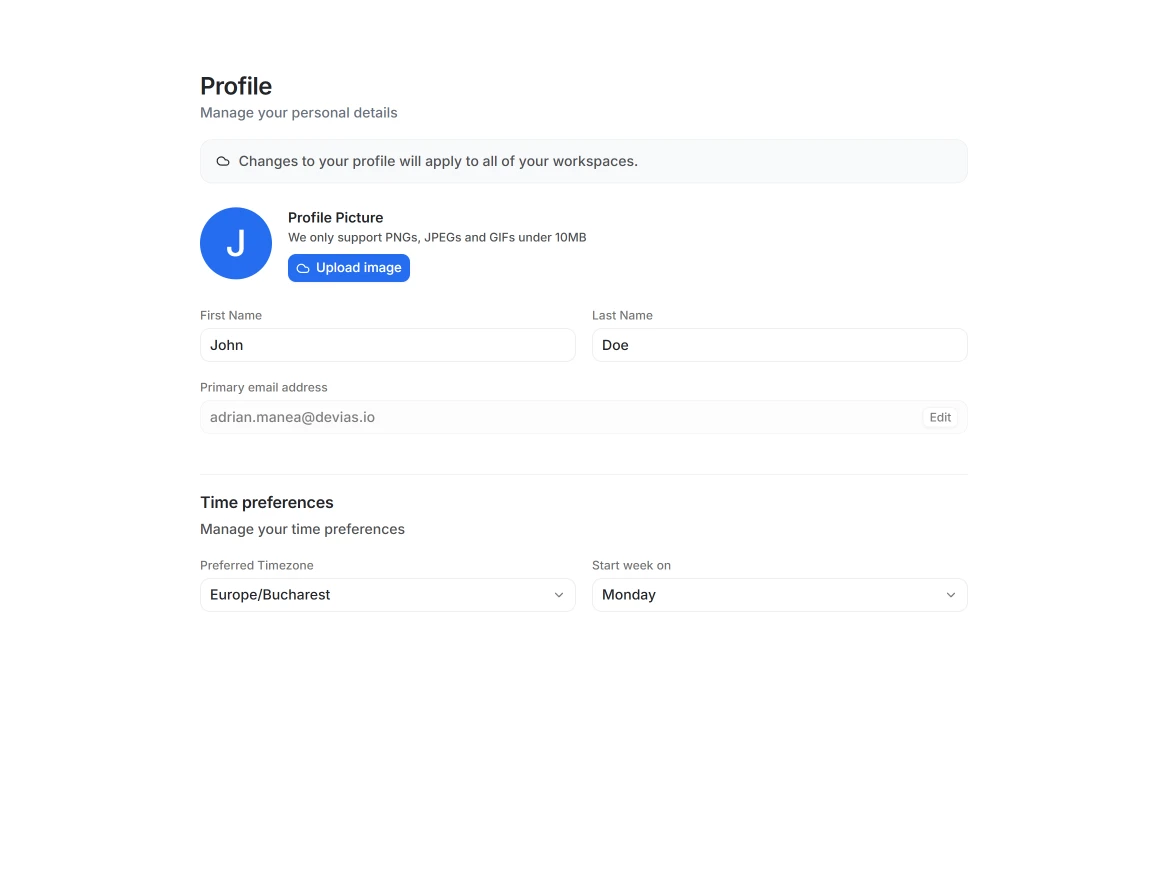The height and width of the screenshot is (876, 1168).
Task: Click the blue "J" profile avatar
Action: point(236,243)
